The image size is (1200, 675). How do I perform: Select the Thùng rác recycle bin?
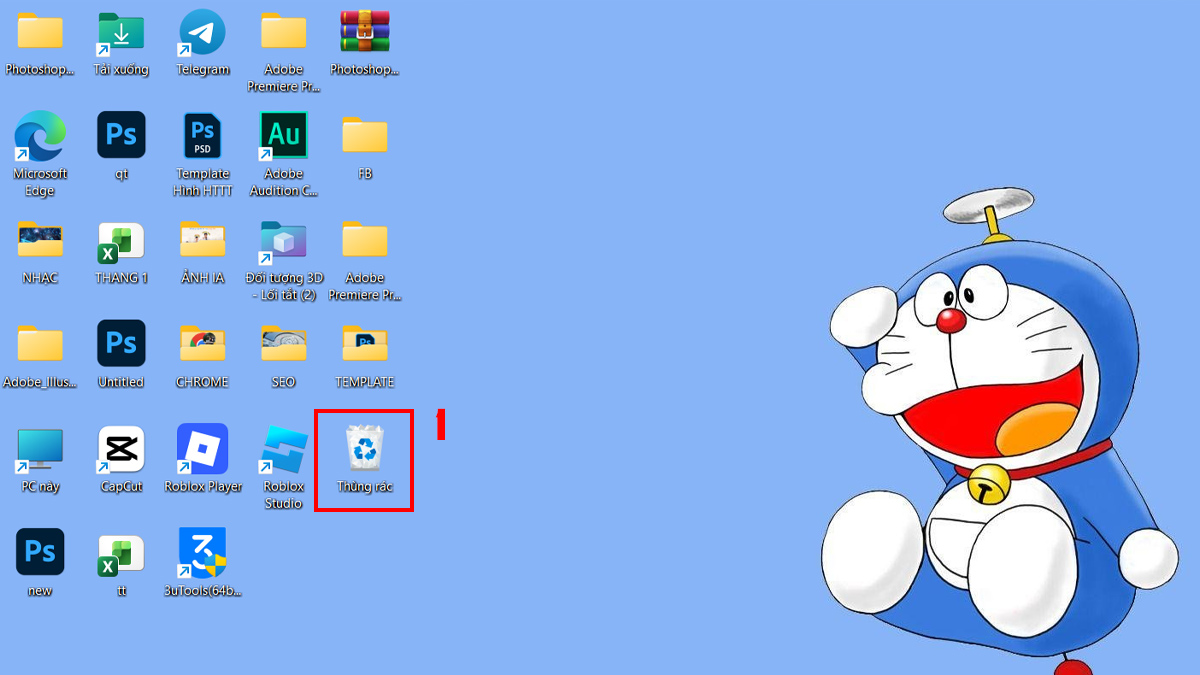tap(364, 448)
